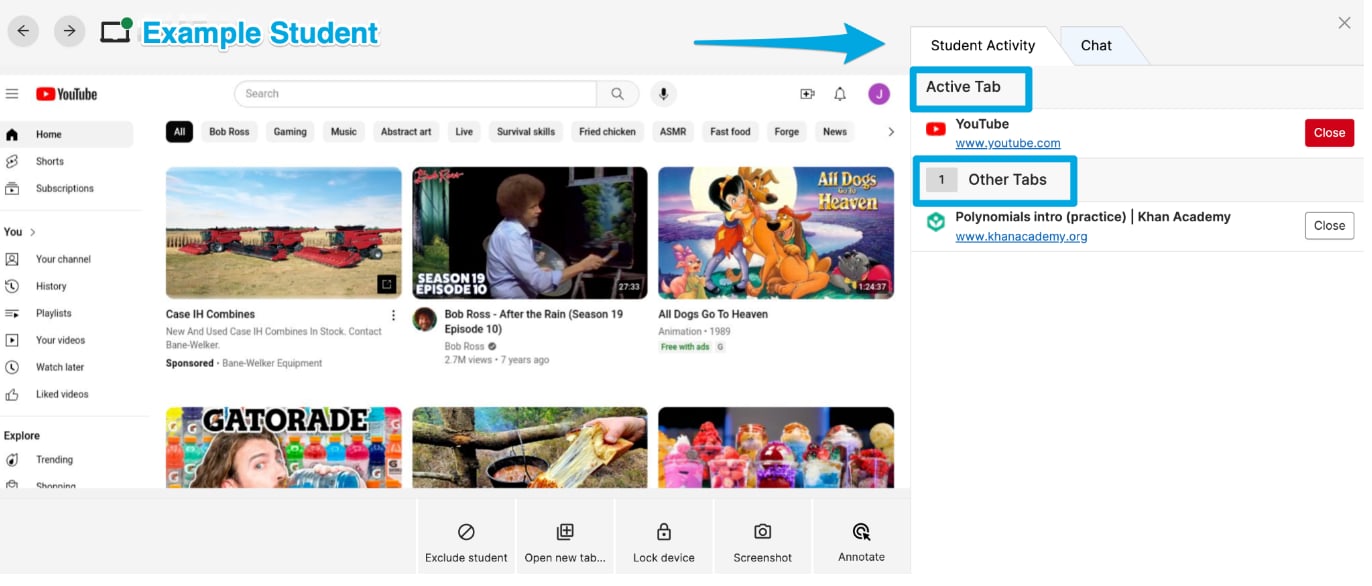Open Your channel in sidebar
This screenshot has height=586, width=1372.
[x=67, y=259]
